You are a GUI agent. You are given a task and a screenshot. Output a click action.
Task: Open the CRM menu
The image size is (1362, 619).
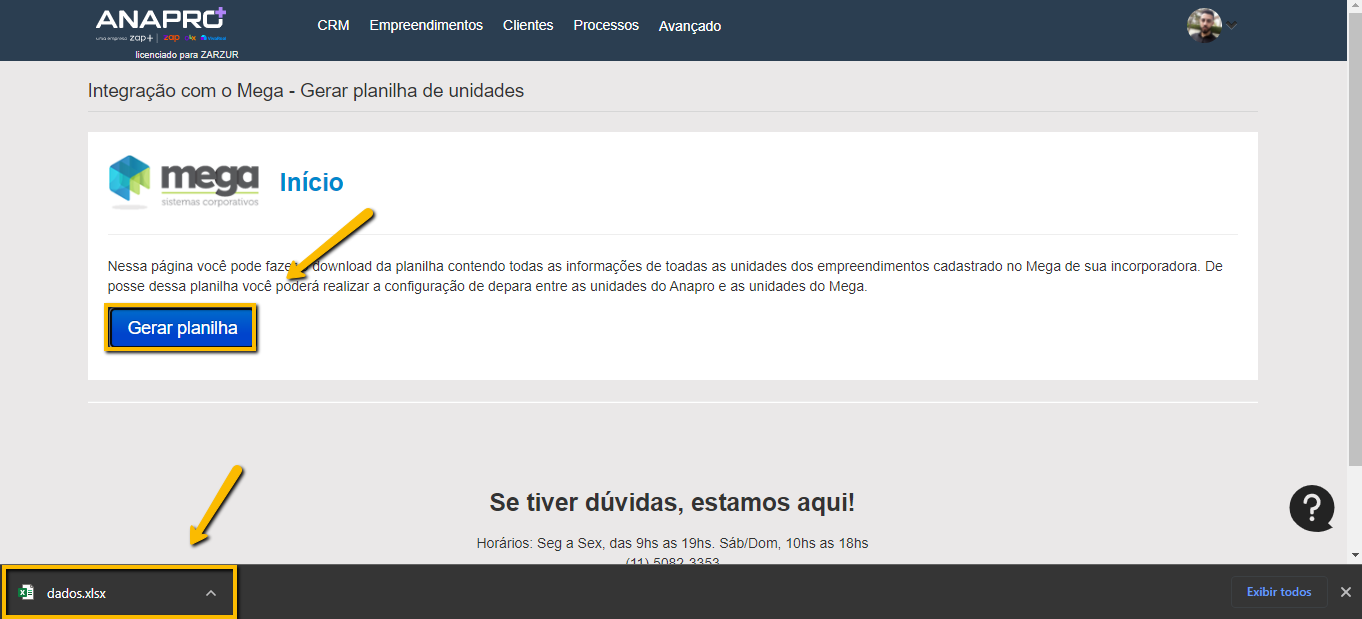[x=333, y=26]
